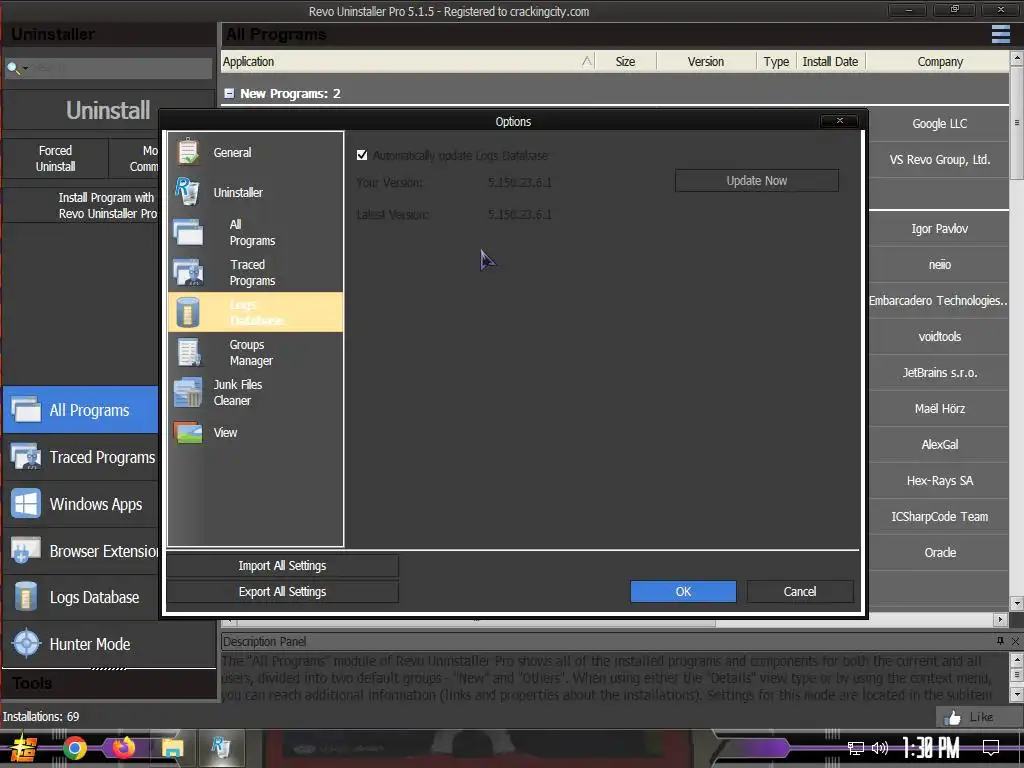Click description panel scroll down arrow
The height and width of the screenshot is (768, 1024).
(x=1016, y=694)
